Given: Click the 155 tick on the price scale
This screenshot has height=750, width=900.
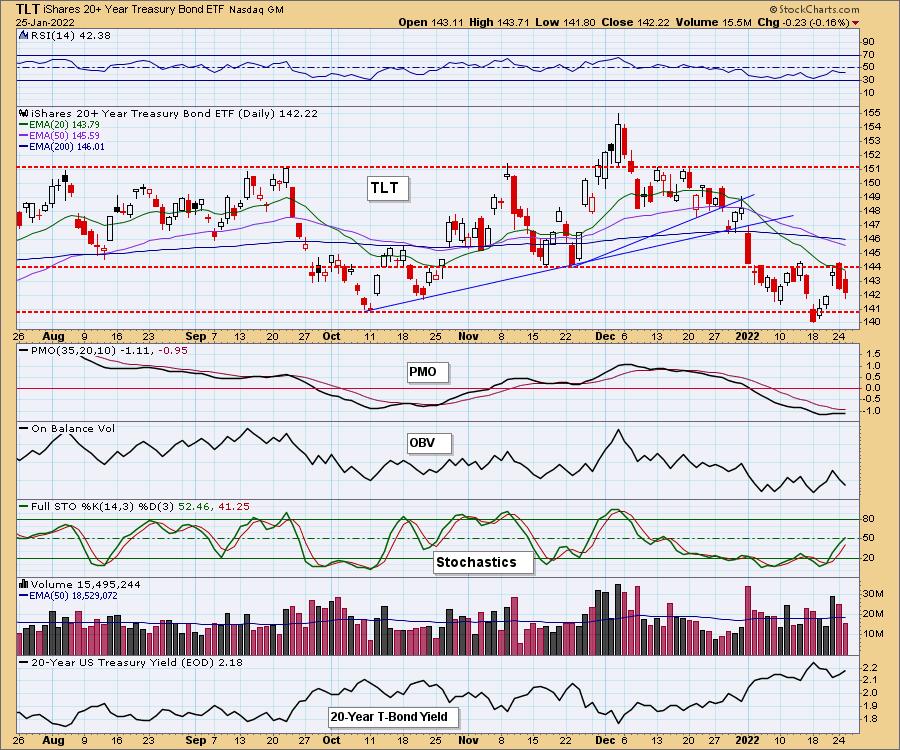Looking at the screenshot, I should (x=871, y=113).
